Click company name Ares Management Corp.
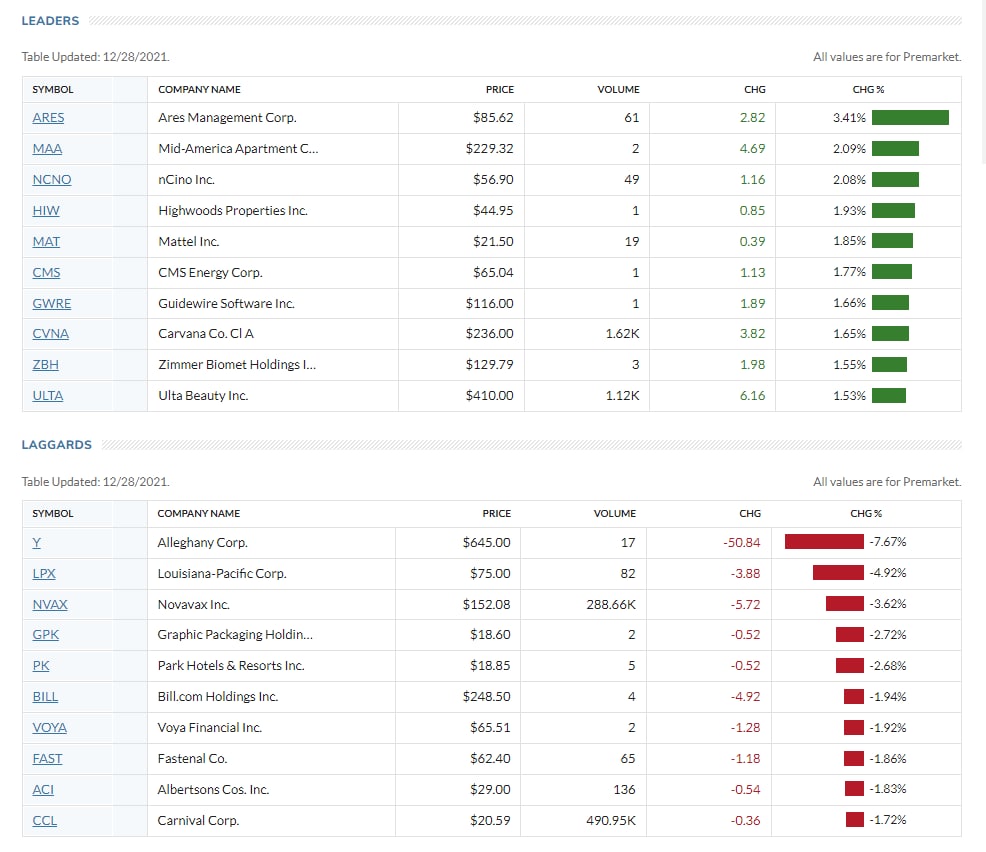The image size is (986, 852). pos(228,118)
